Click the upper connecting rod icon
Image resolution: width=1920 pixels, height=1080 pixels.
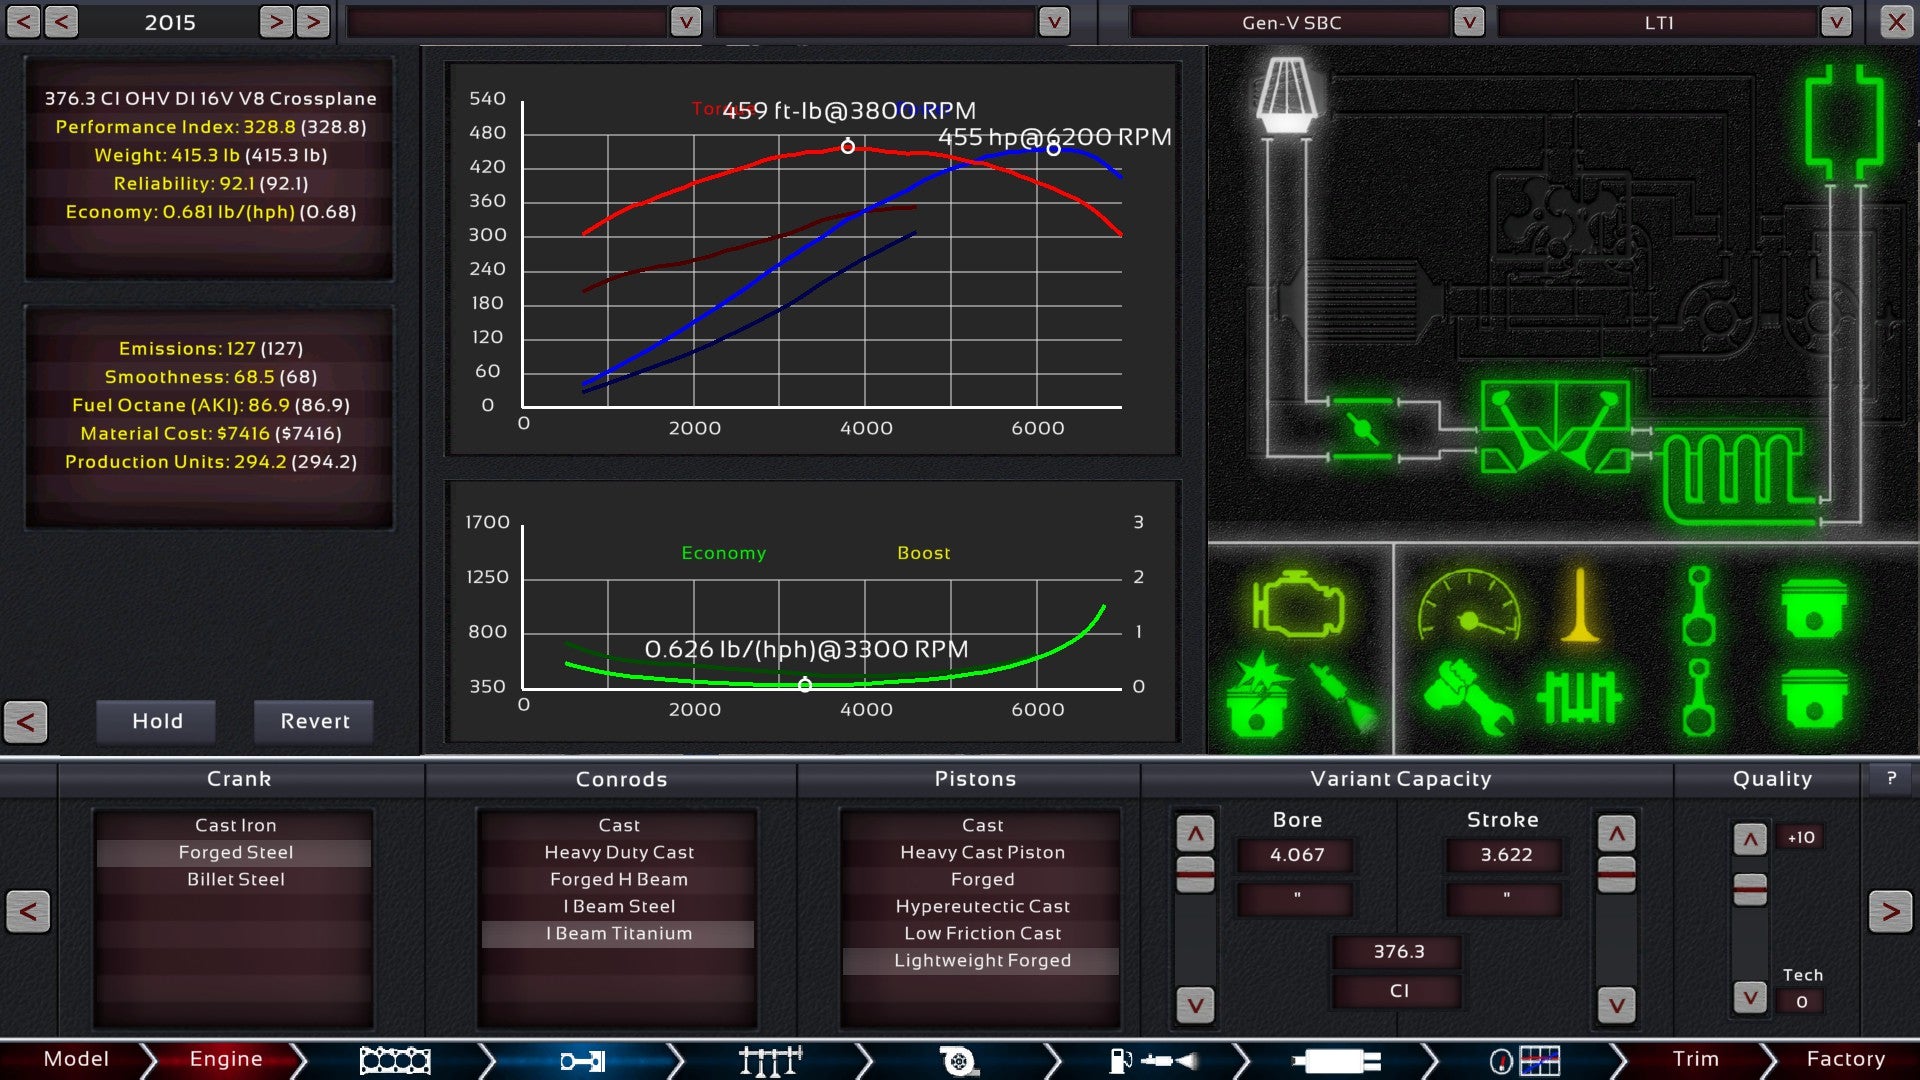[1698, 606]
